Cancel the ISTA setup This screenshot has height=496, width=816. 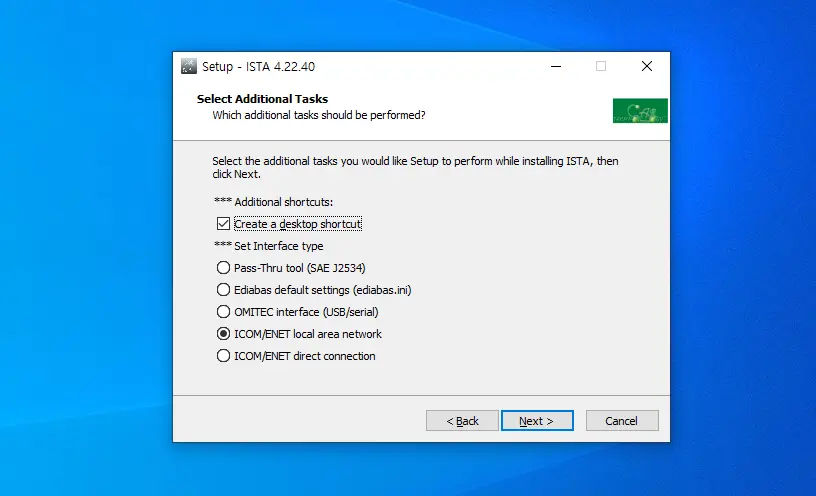point(622,421)
